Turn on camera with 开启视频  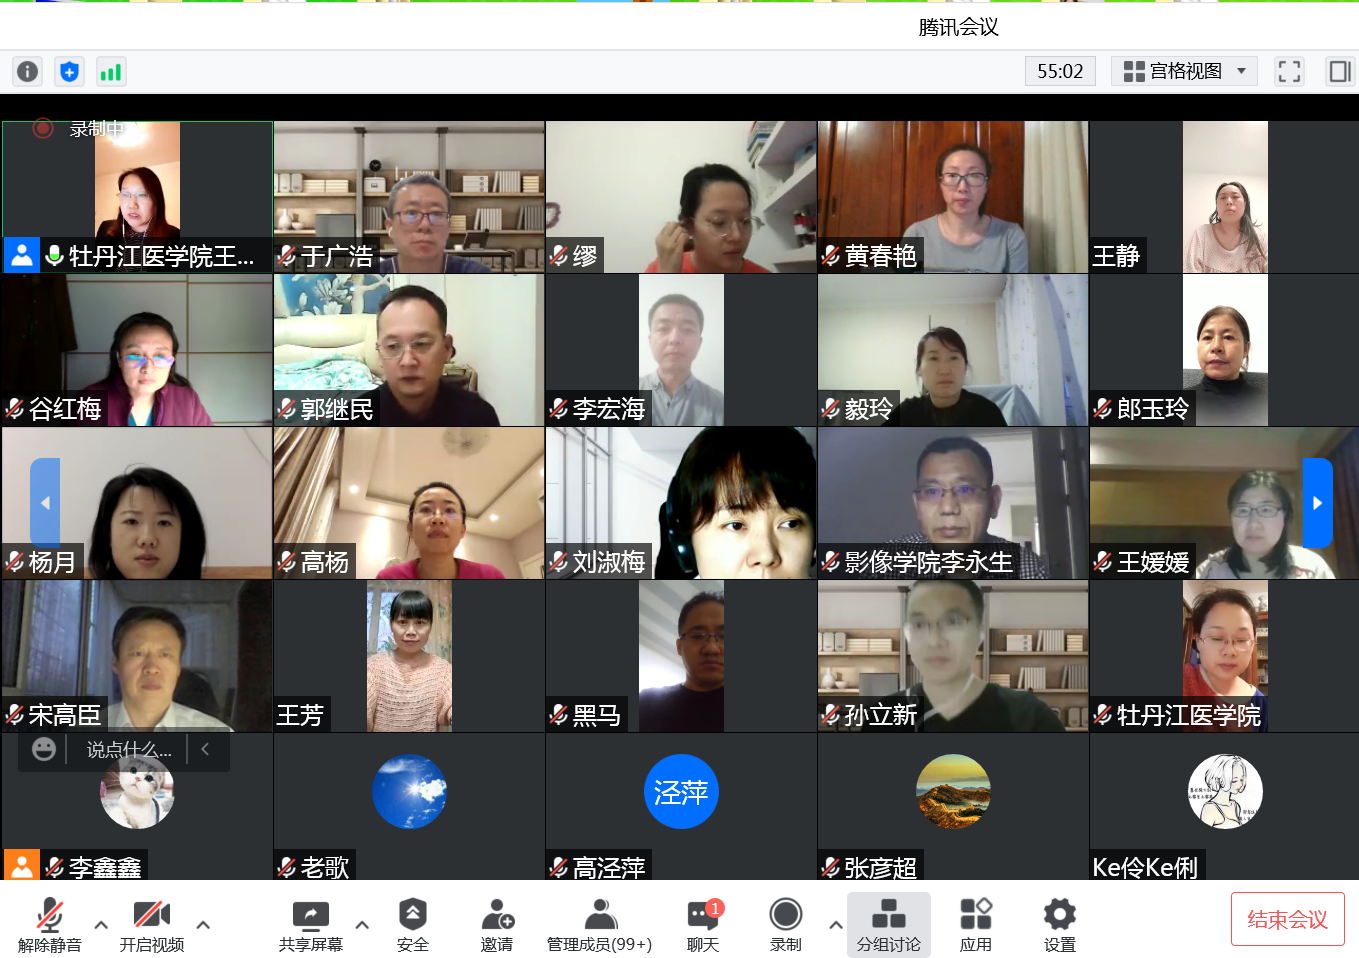[152, 925]
